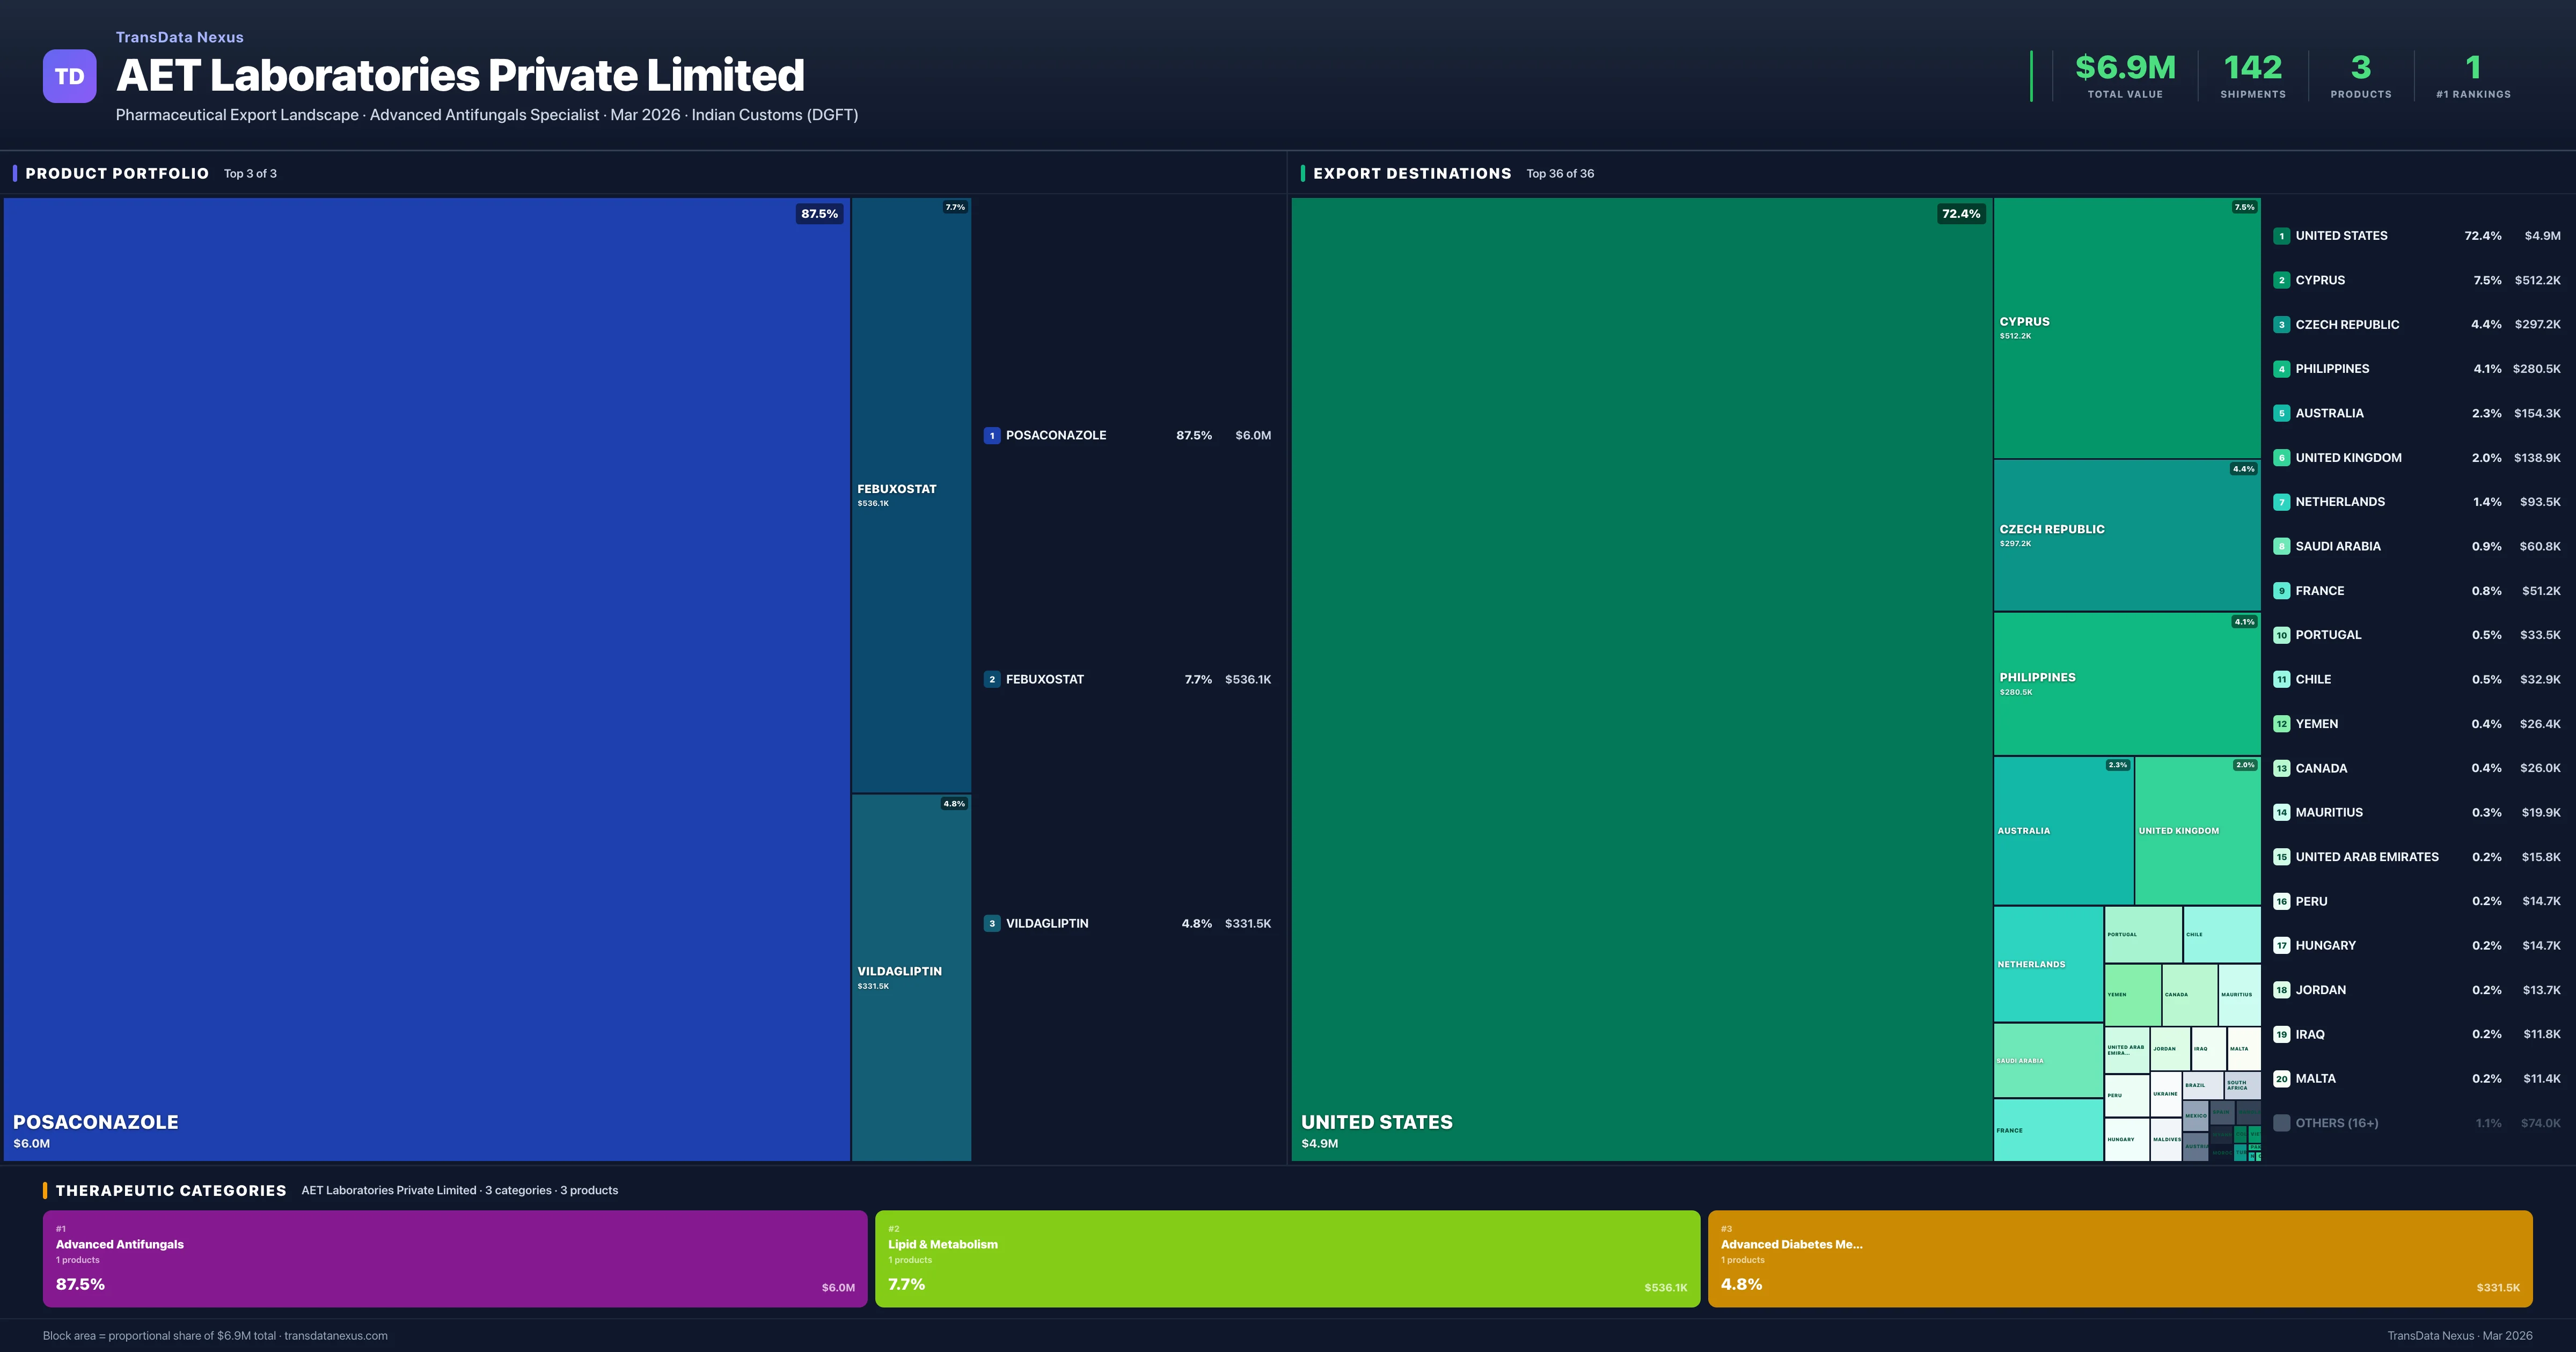Screen dimensions: 2576x1352
Task: Click the Export Destinations section header
Action: click(x=1411, y=173)
